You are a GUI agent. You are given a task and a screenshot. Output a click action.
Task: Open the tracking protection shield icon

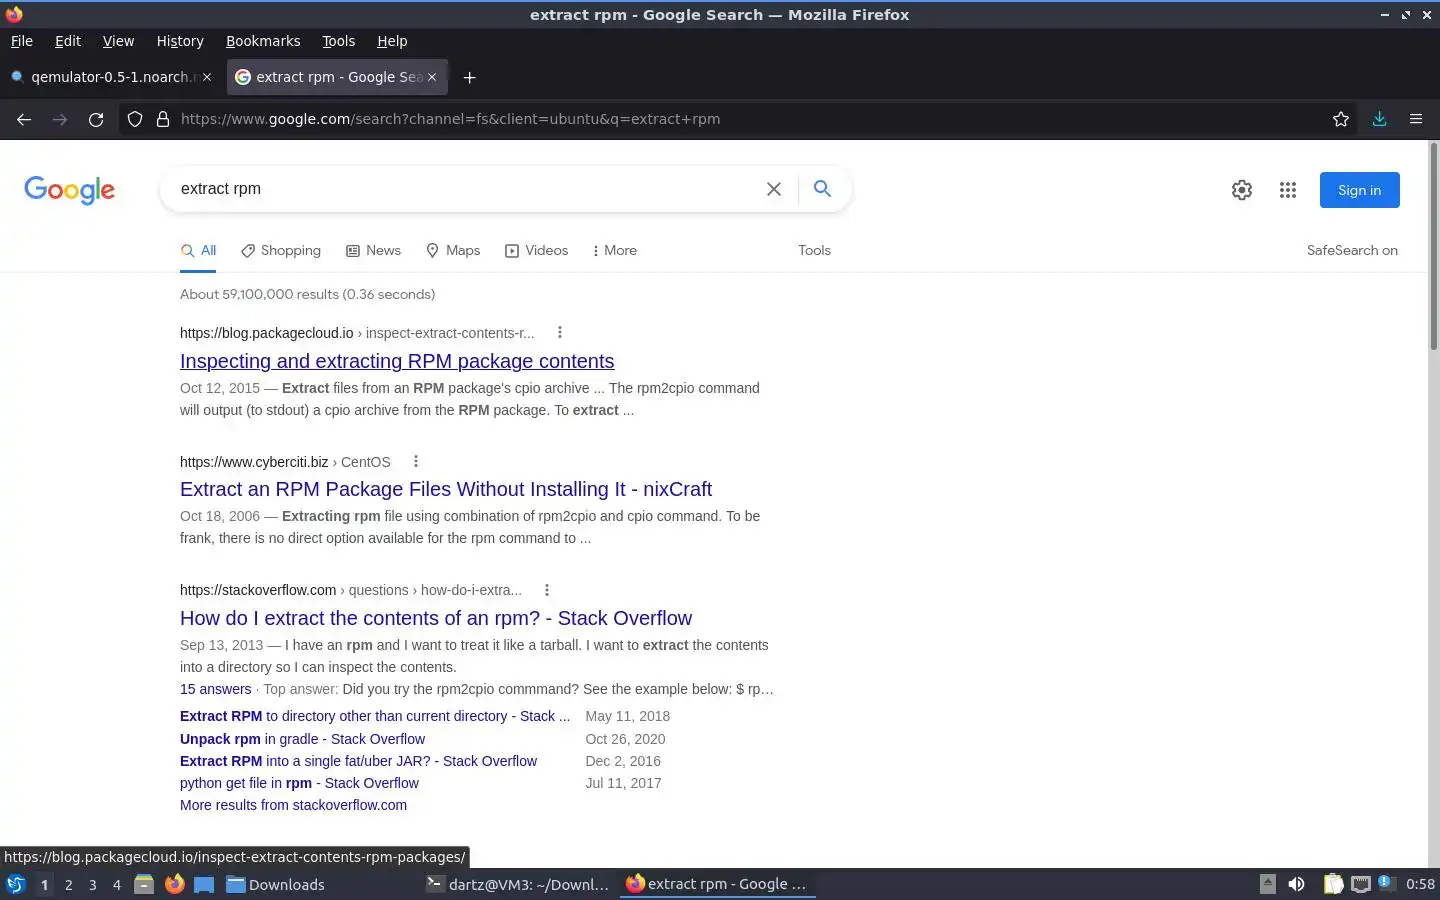(135, 119)
